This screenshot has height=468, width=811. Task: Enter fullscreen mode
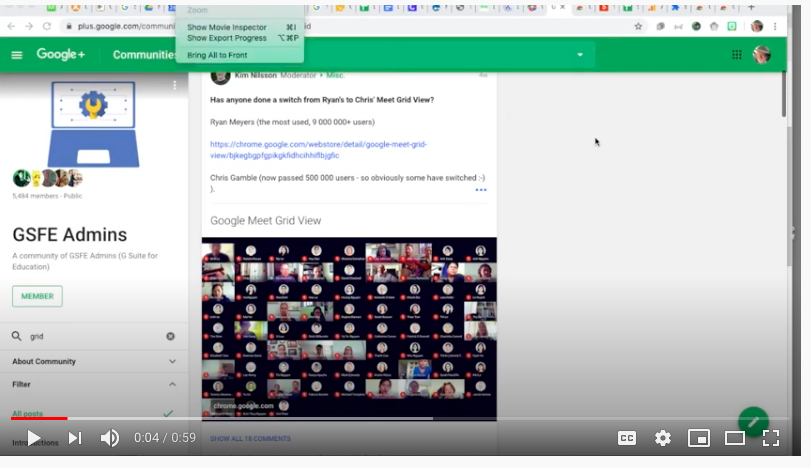[x=771, y=438]
